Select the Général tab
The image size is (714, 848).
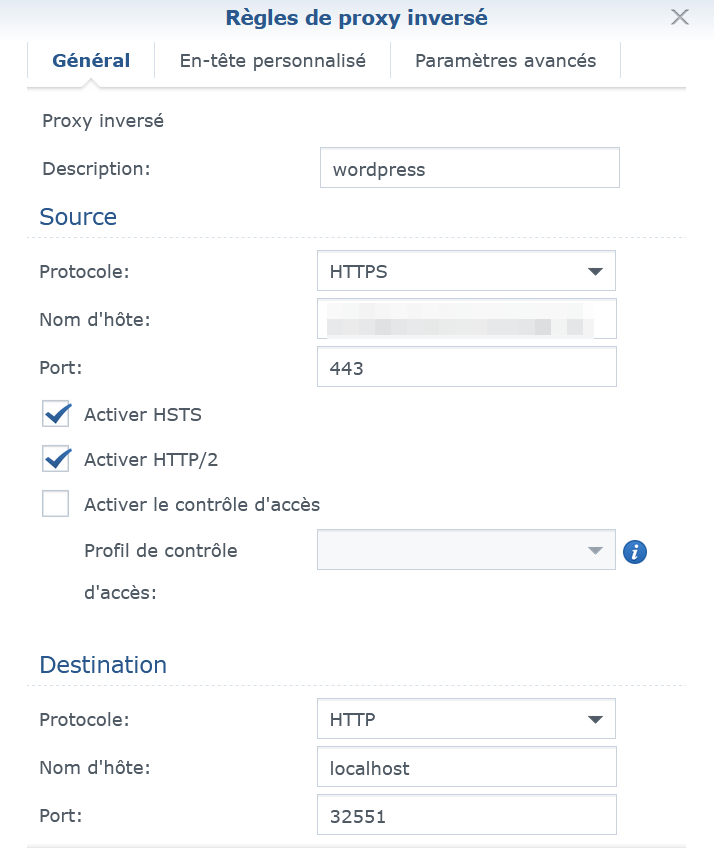click(x=91, y=61)
